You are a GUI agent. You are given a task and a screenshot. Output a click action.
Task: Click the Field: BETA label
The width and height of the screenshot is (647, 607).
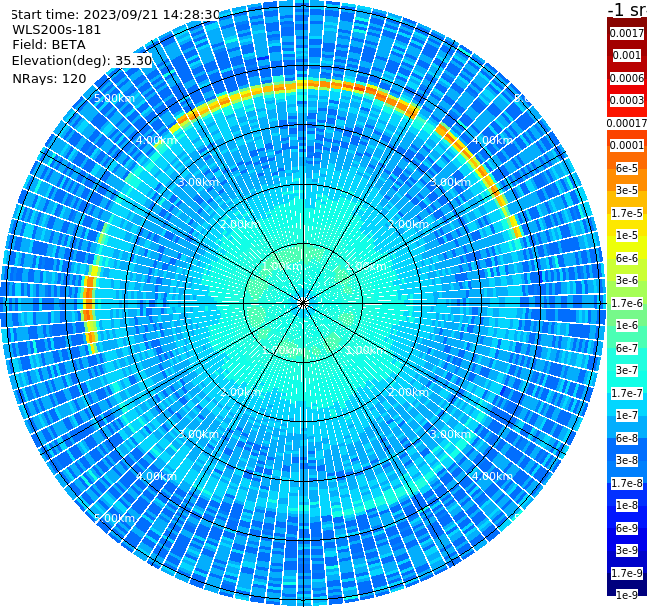49,45
